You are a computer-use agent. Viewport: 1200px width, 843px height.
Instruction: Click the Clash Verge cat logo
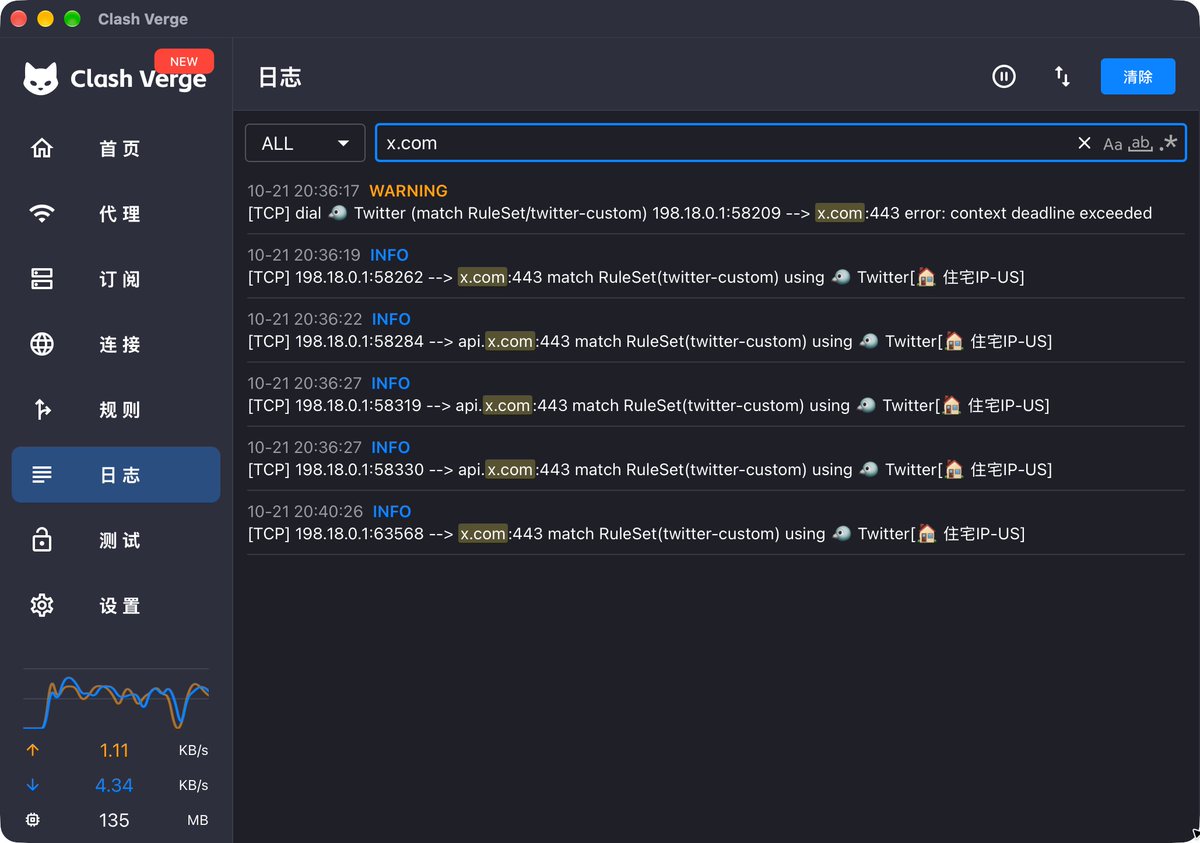point(41,79)
